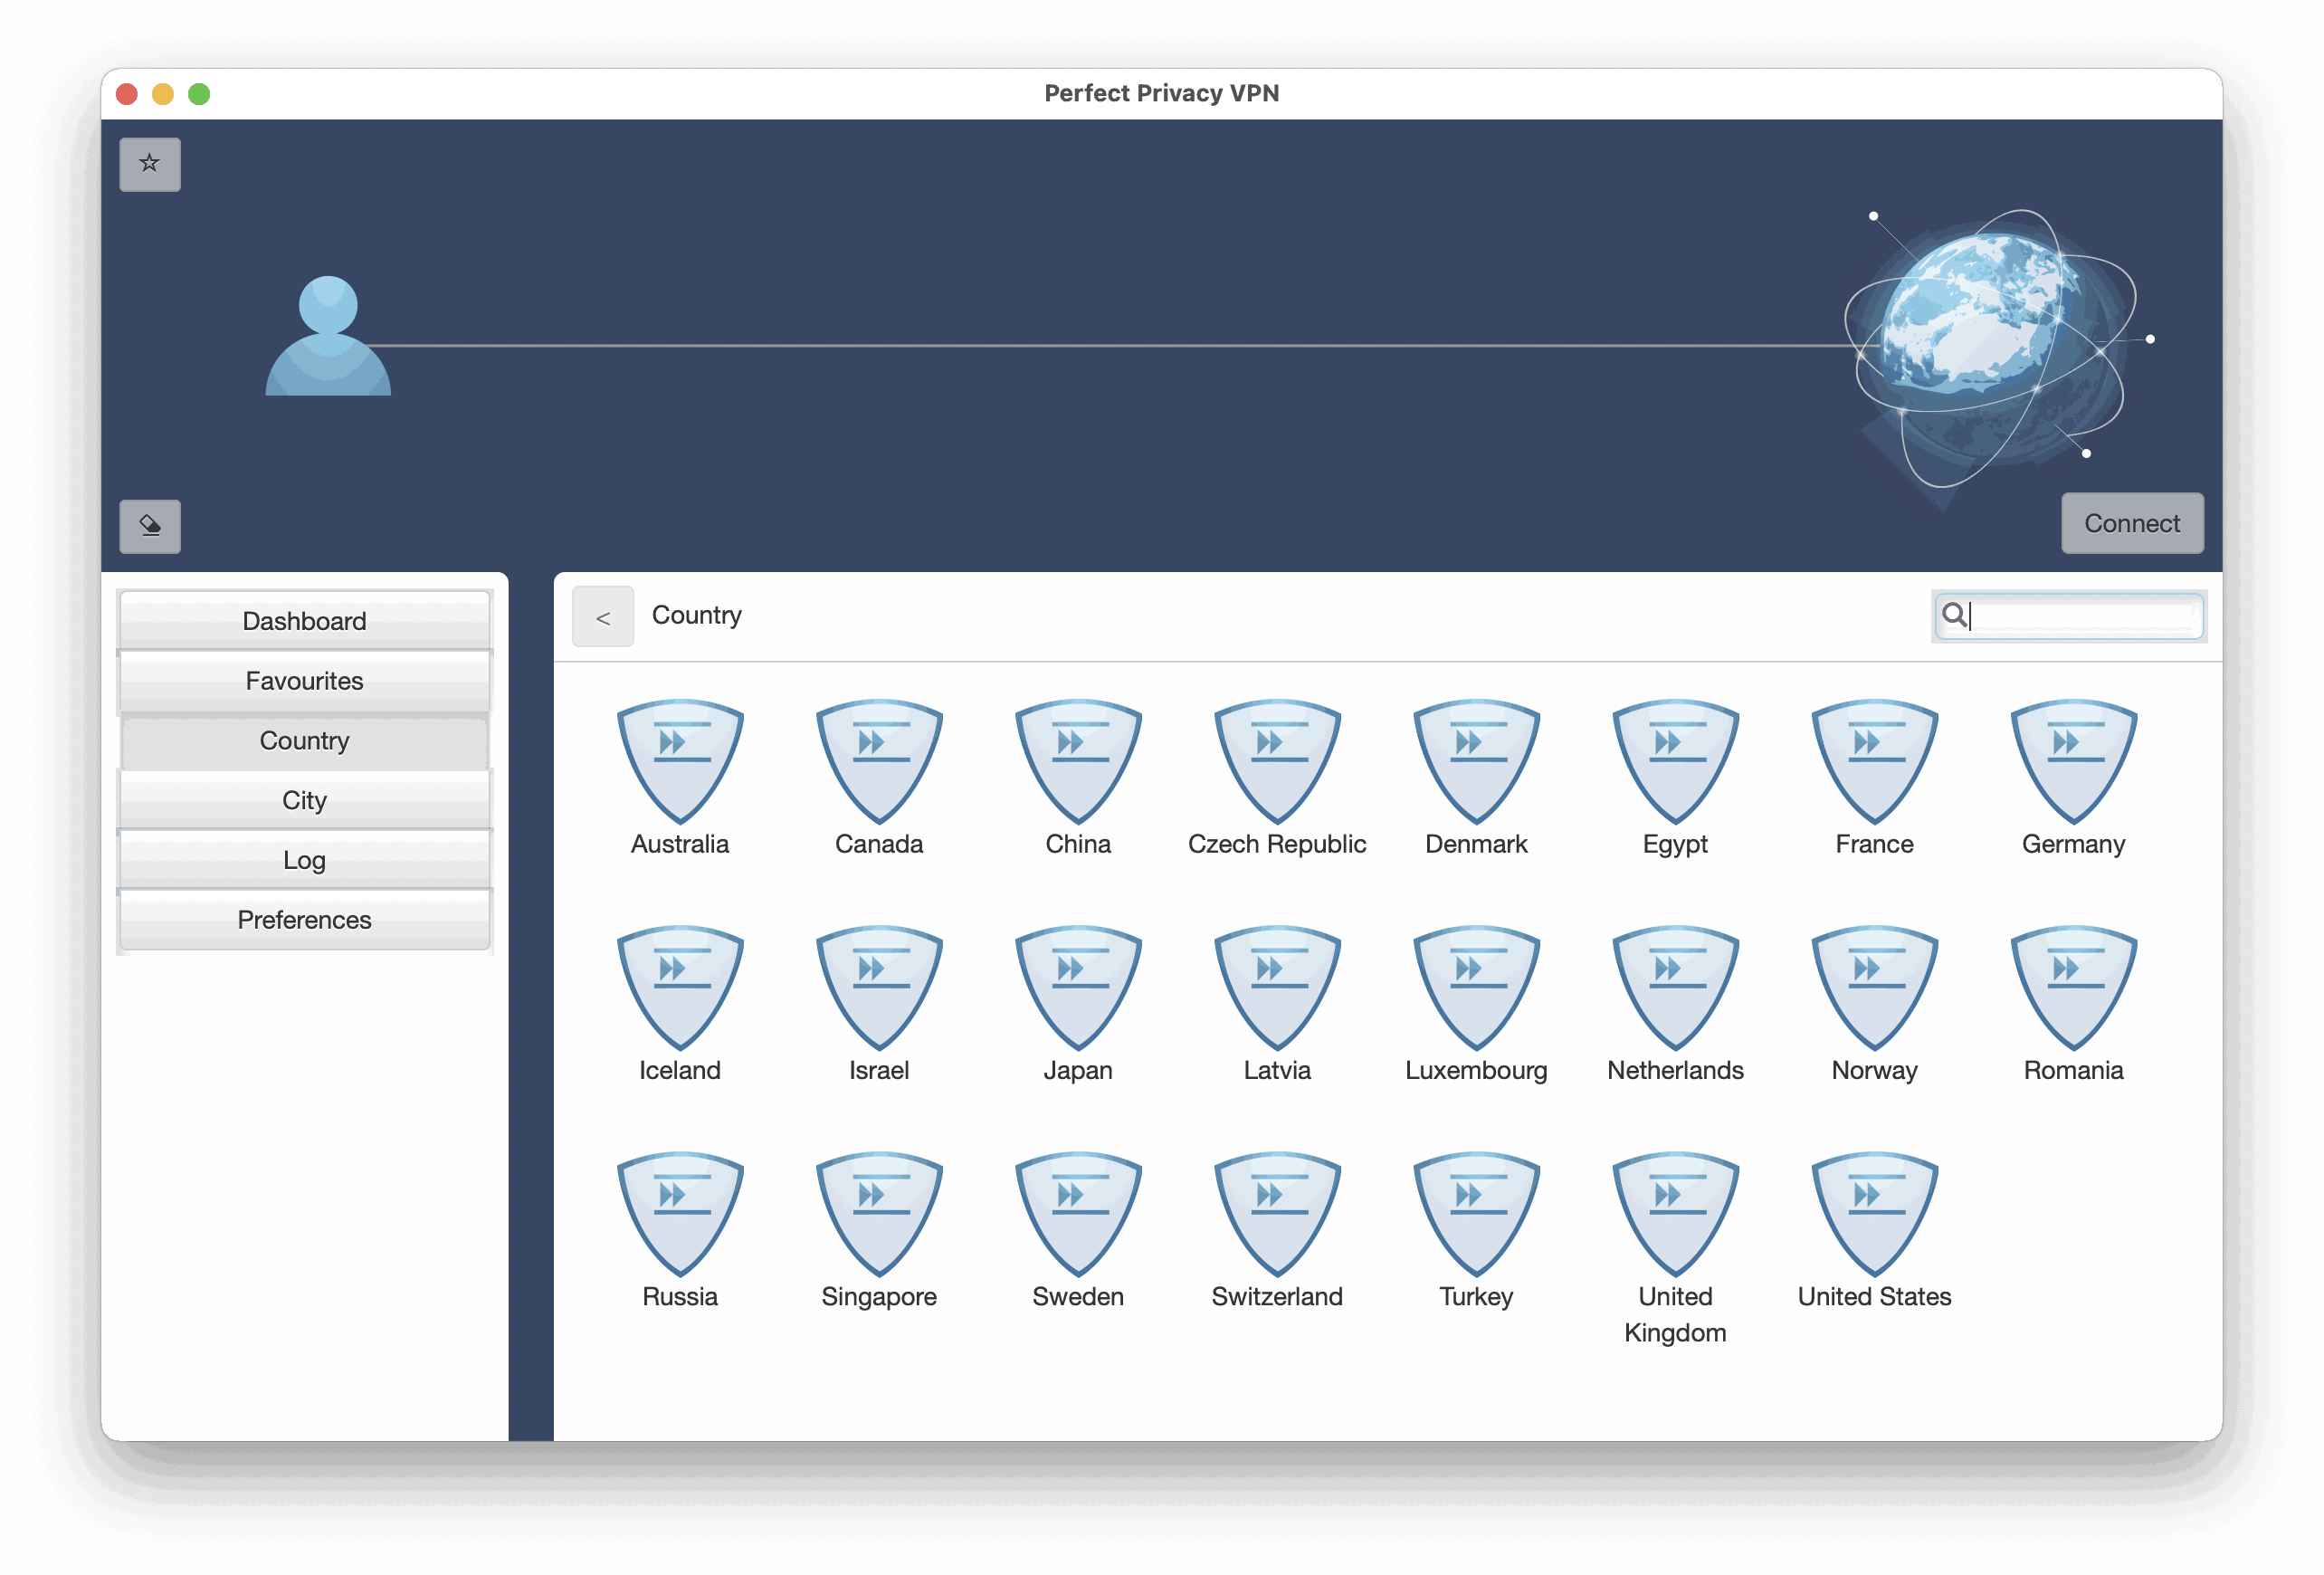Screen dimensions: 2324x1575
Task: Choose the Singapore shield icon
Action: (x=879, y=1213)
